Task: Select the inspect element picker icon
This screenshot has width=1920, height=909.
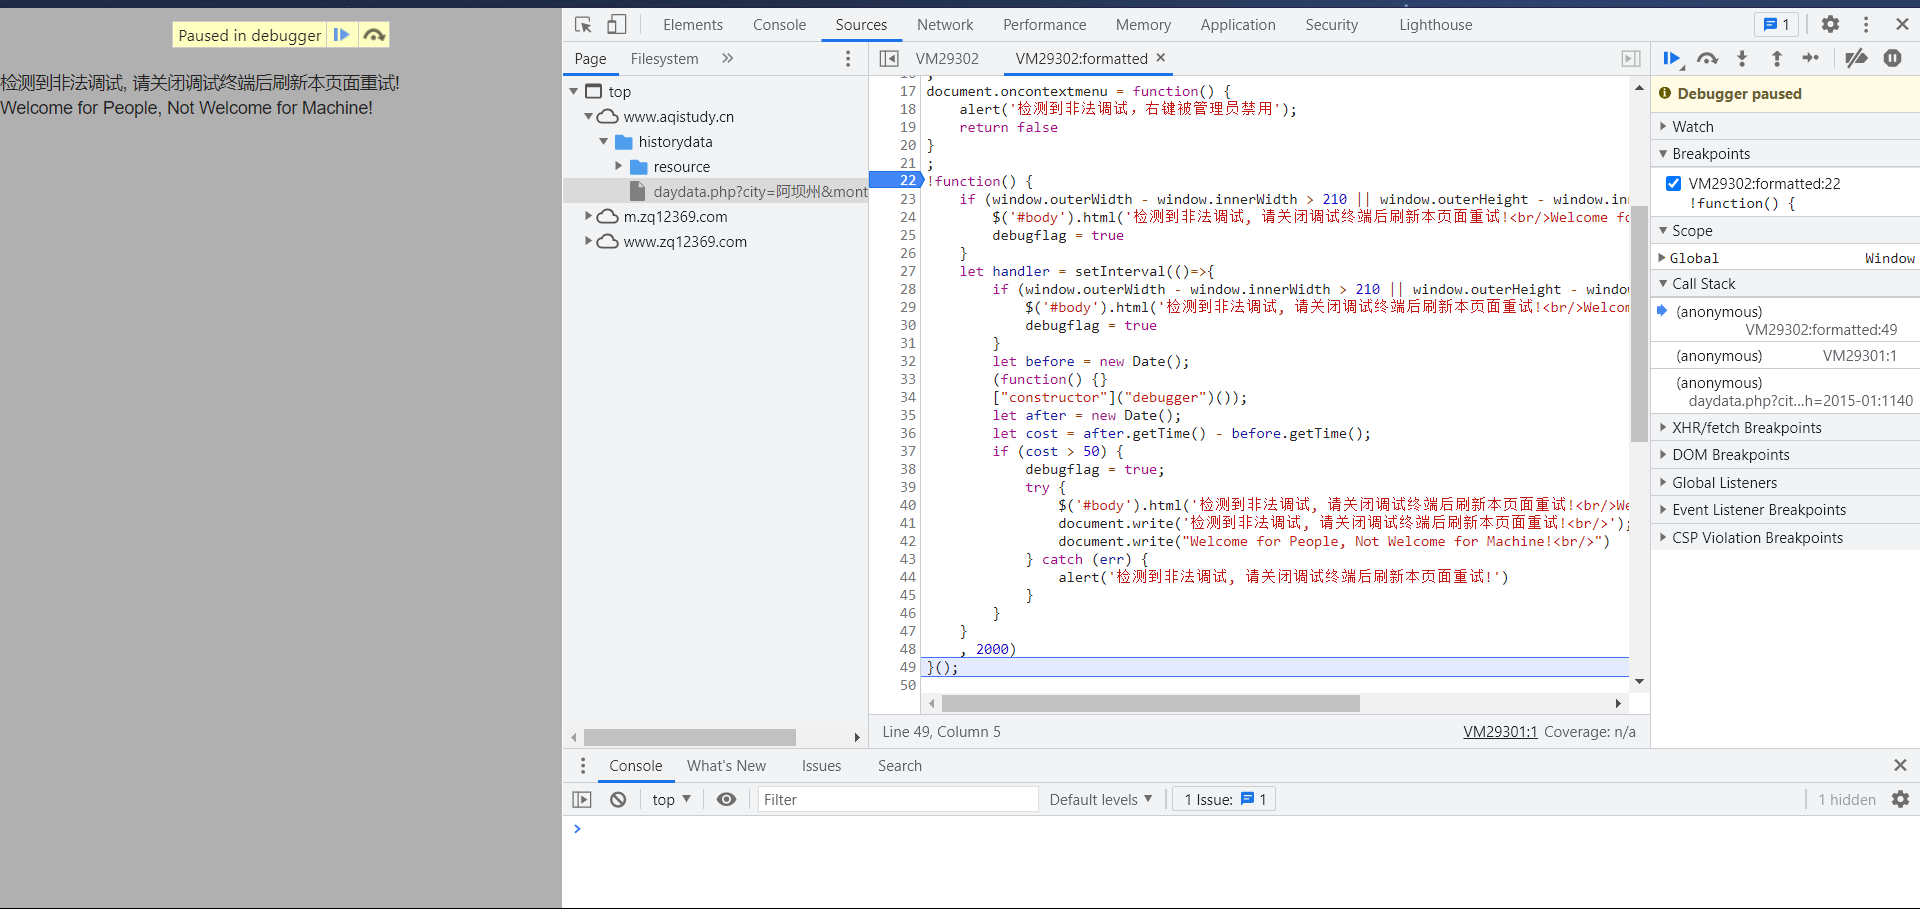Action: [583, 25]
